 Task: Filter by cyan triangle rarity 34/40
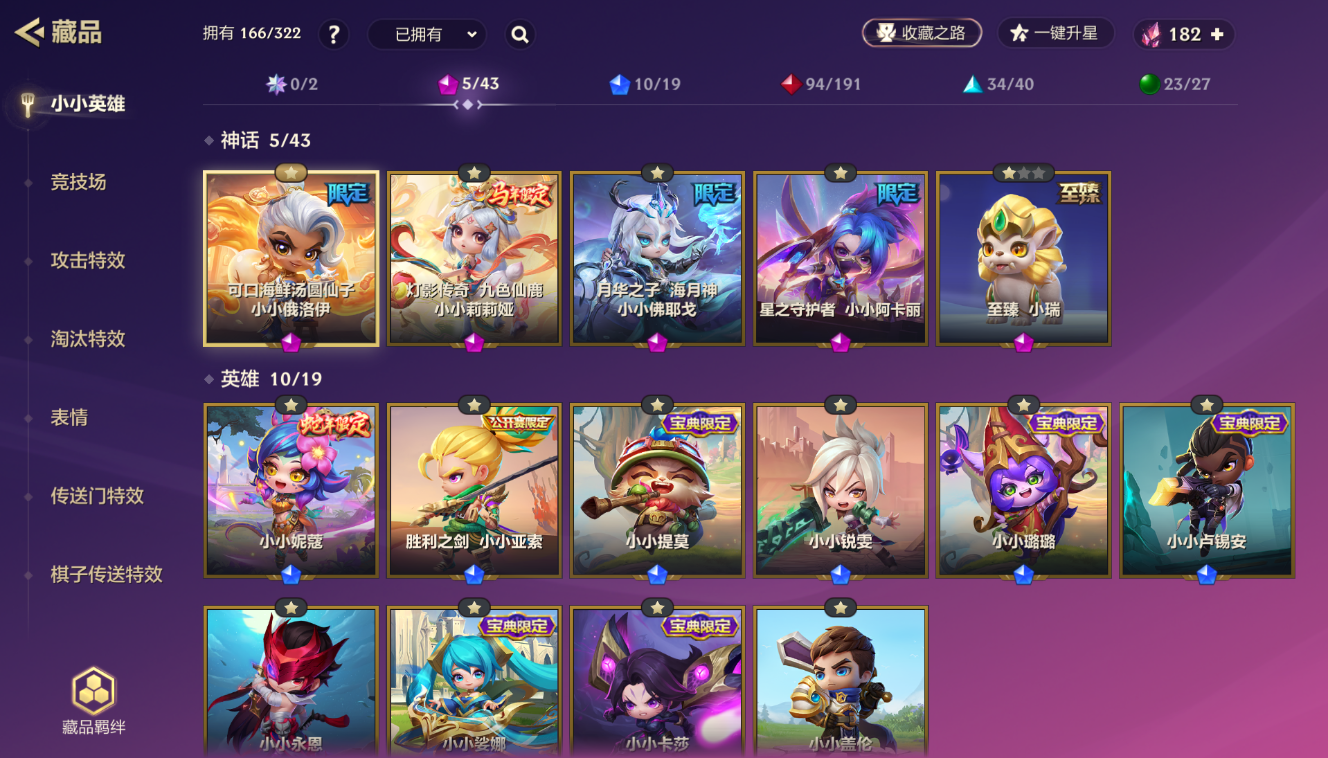(998, 84)
